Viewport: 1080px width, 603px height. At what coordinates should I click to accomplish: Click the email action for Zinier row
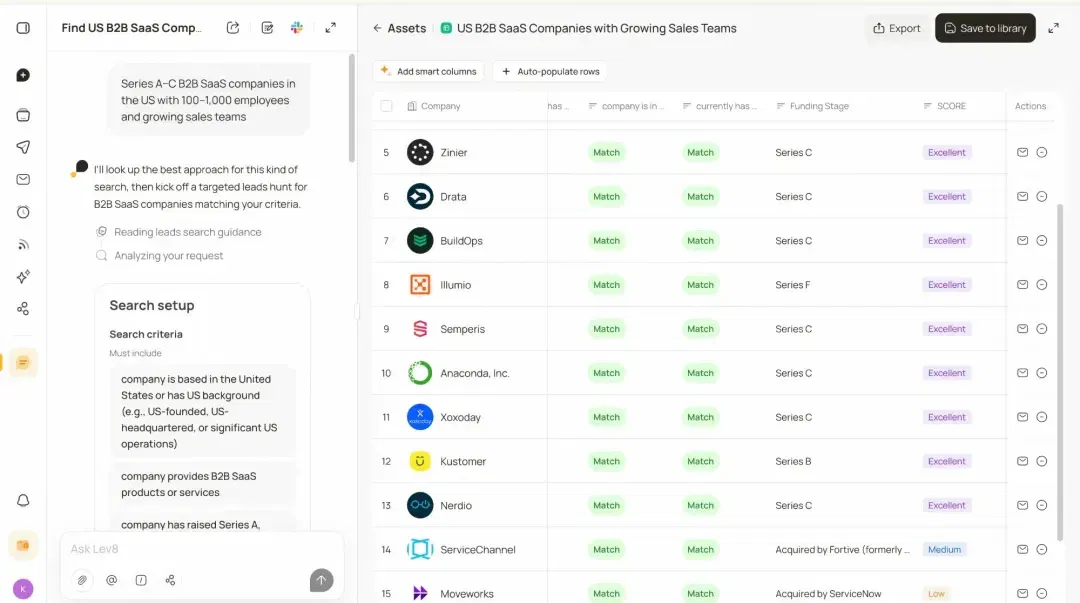tap(1022, 152)
